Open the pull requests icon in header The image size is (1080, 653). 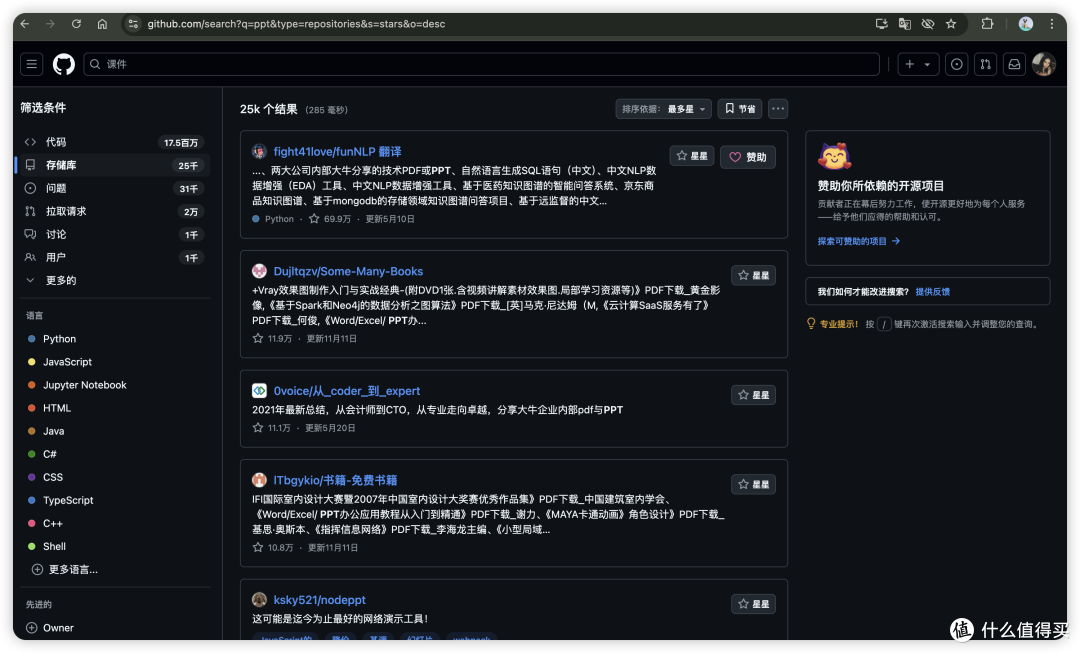point(985,64)
